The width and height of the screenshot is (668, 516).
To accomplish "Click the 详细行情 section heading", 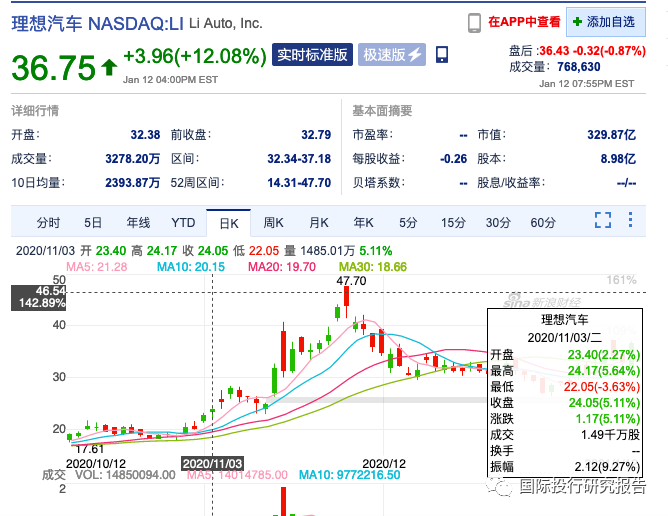I will [35, 111].
